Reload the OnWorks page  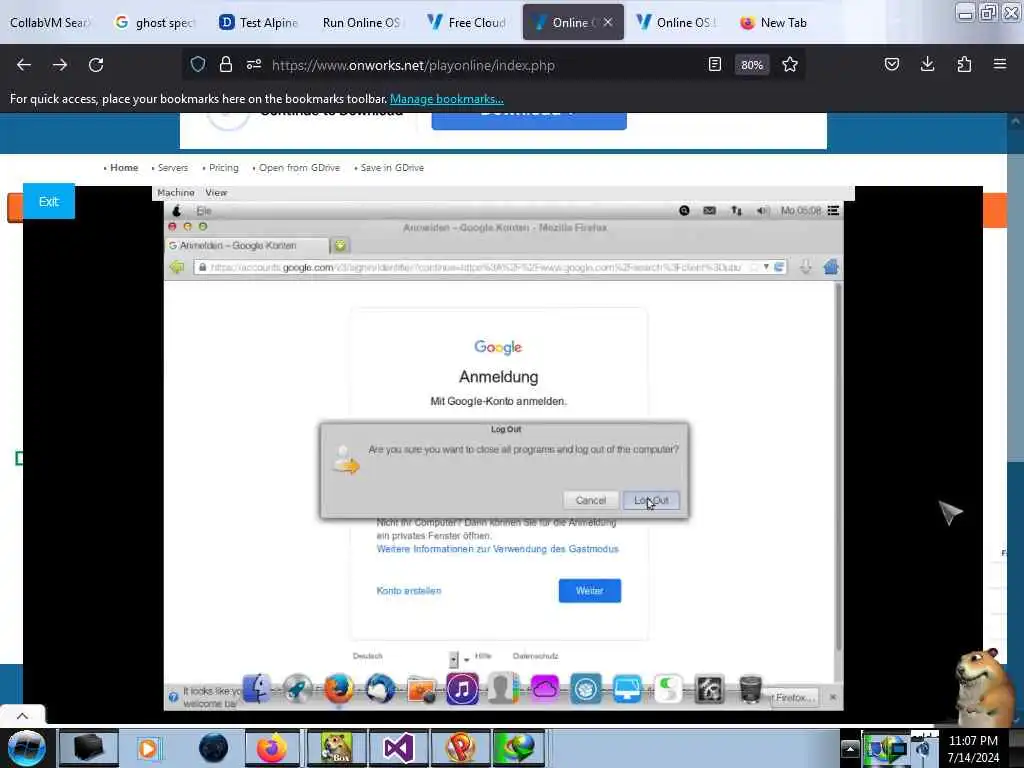(96, 65)
